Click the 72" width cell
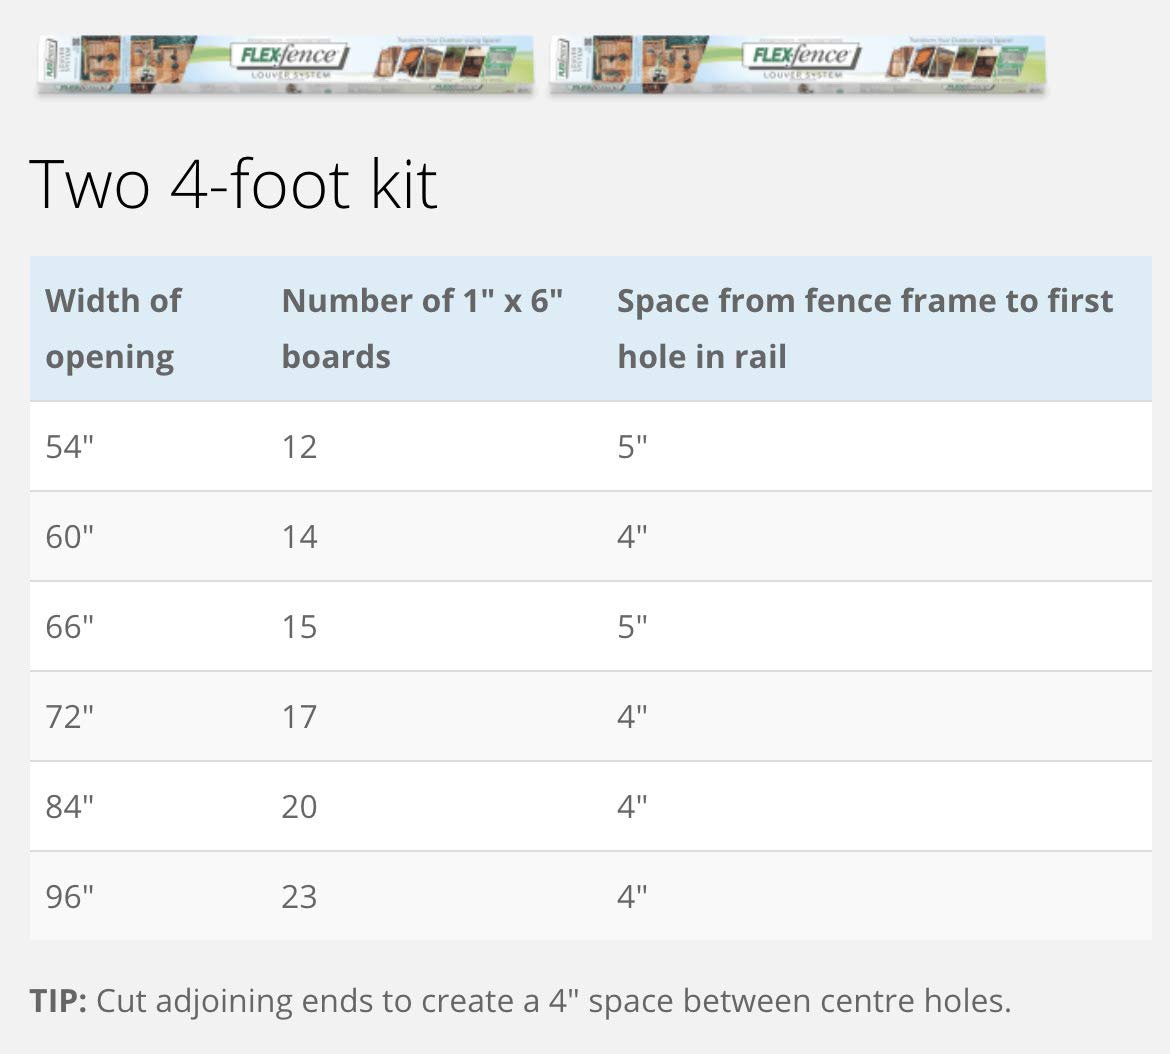1170x1054 pixels. [70, 717]
